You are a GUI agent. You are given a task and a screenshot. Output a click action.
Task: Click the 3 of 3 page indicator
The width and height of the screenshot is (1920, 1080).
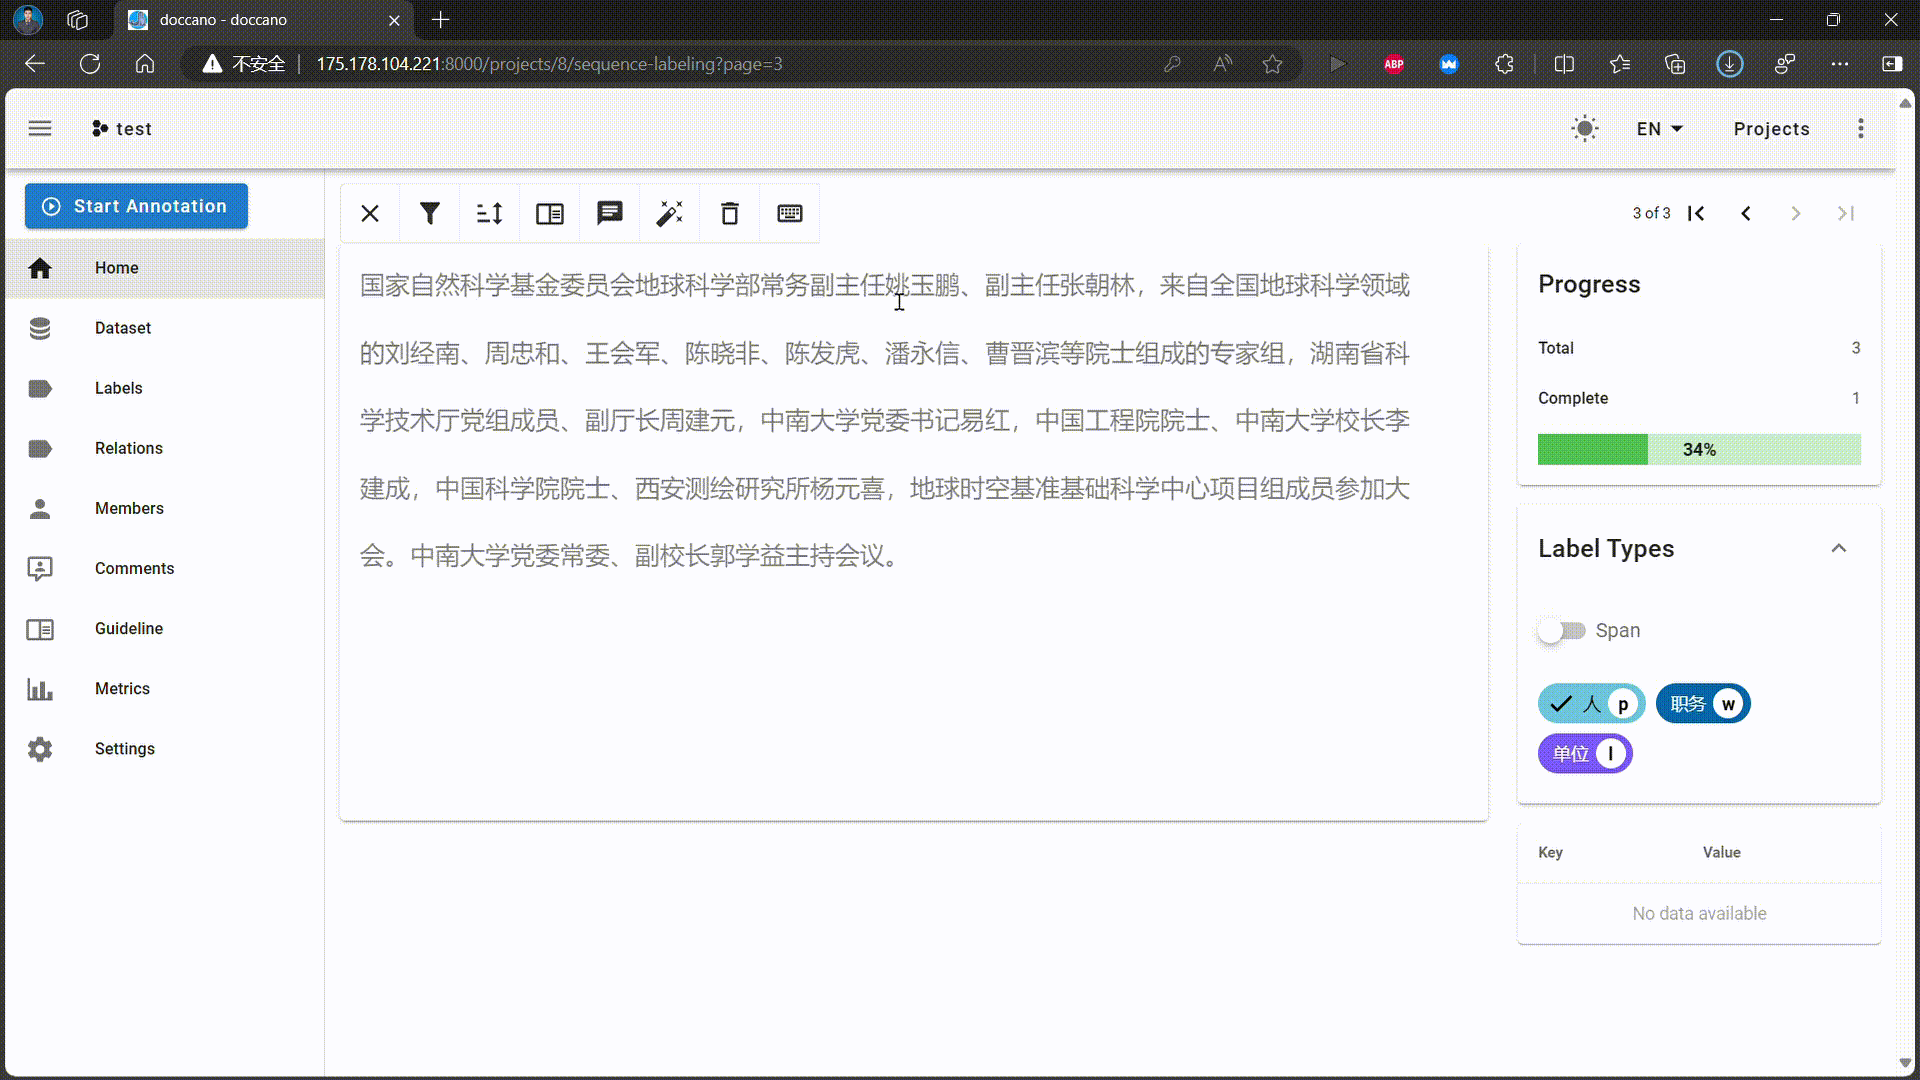coord(1651,213)
